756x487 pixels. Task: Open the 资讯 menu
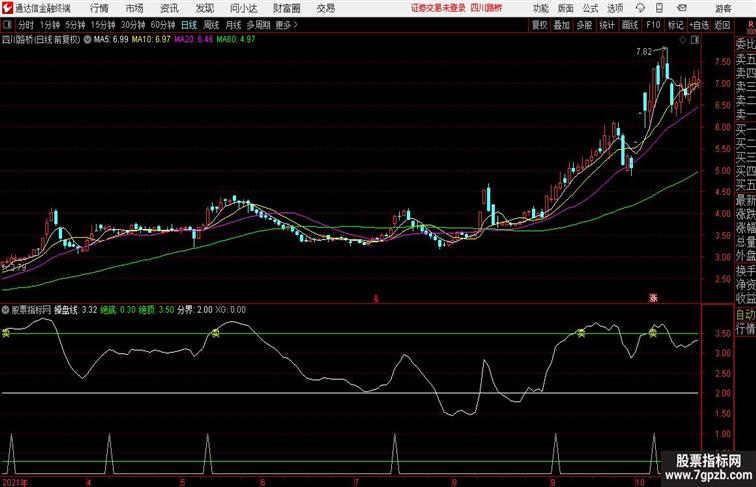(169, 8)
